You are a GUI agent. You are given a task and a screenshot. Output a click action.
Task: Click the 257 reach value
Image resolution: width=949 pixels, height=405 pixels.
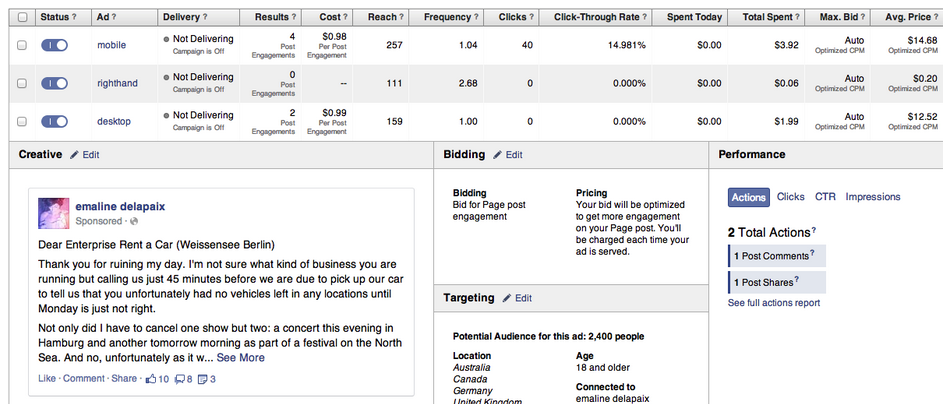point(394,45)
